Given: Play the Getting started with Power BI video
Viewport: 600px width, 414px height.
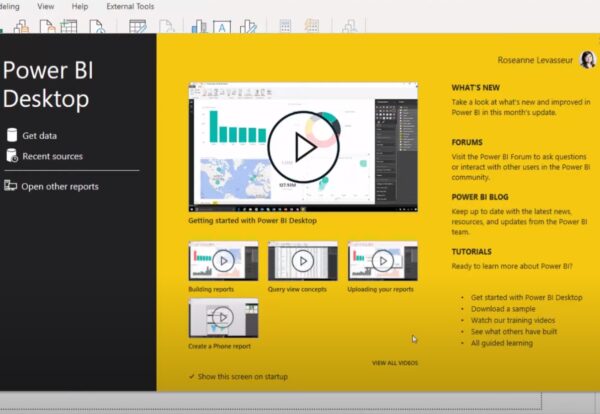Looking at the screenshot, I should 303,147.
